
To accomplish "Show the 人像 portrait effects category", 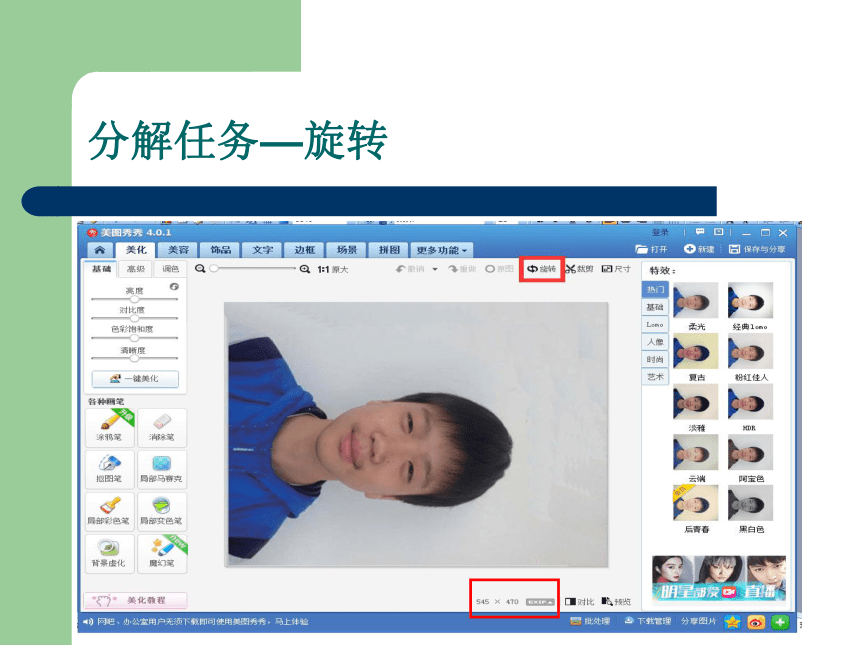I will 655,342.
